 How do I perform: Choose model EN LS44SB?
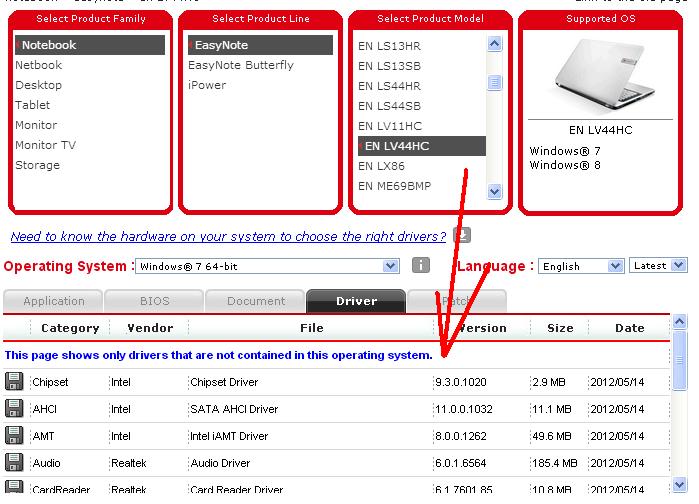click(x=389, y=106)
